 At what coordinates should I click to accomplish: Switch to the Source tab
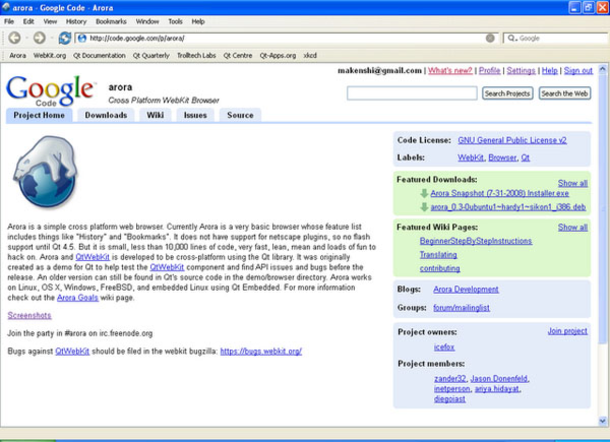click(240, 115)
